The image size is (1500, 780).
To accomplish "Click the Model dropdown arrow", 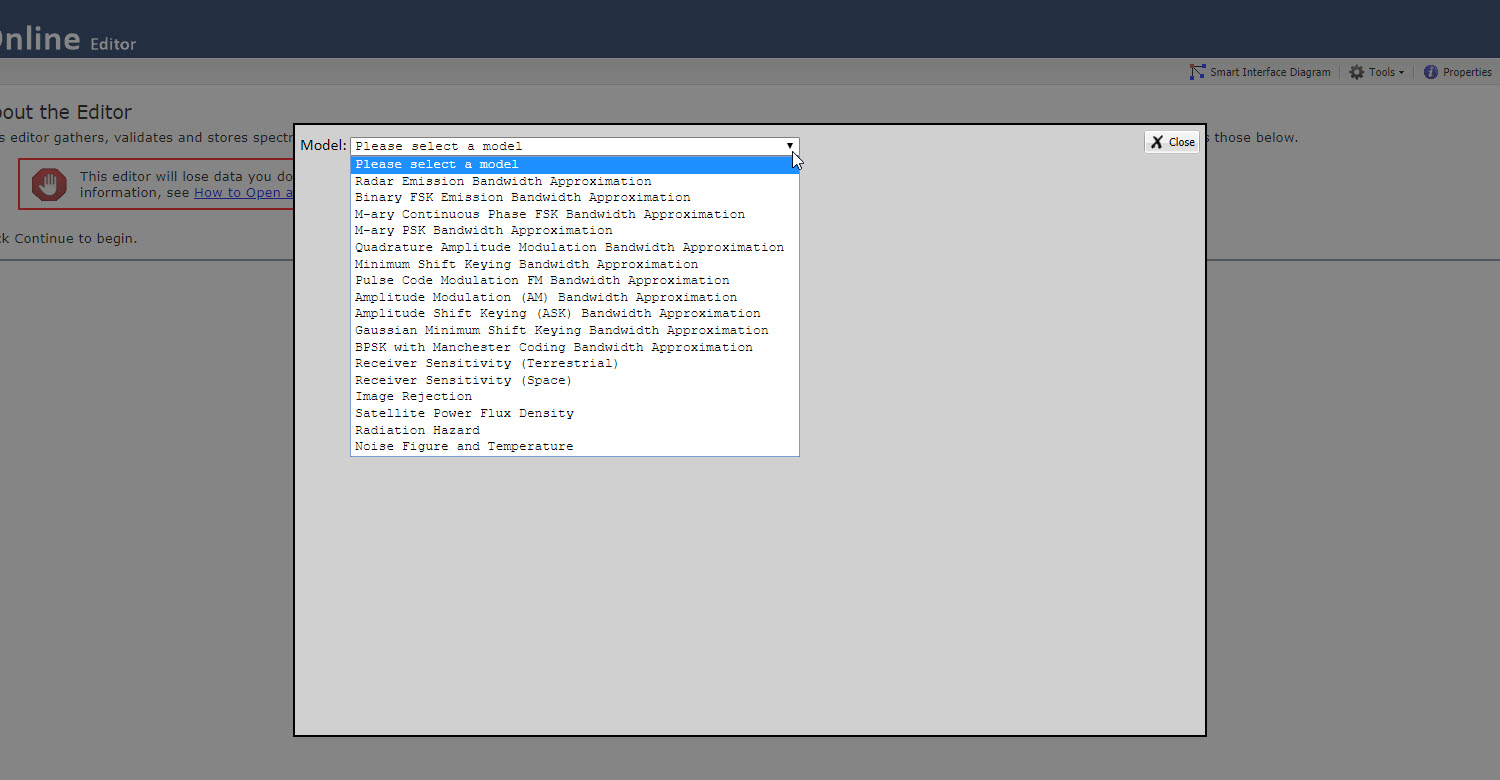I will pos(789,146).
